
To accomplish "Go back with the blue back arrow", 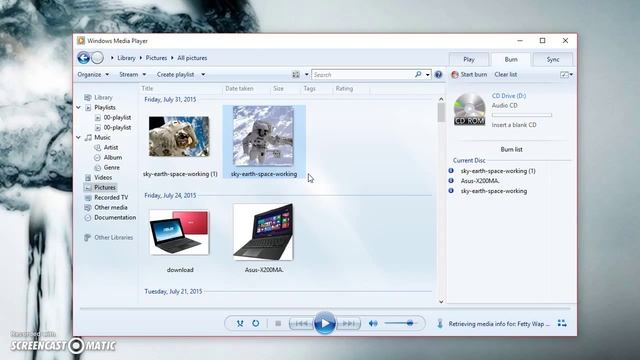I will pos(84,58).
